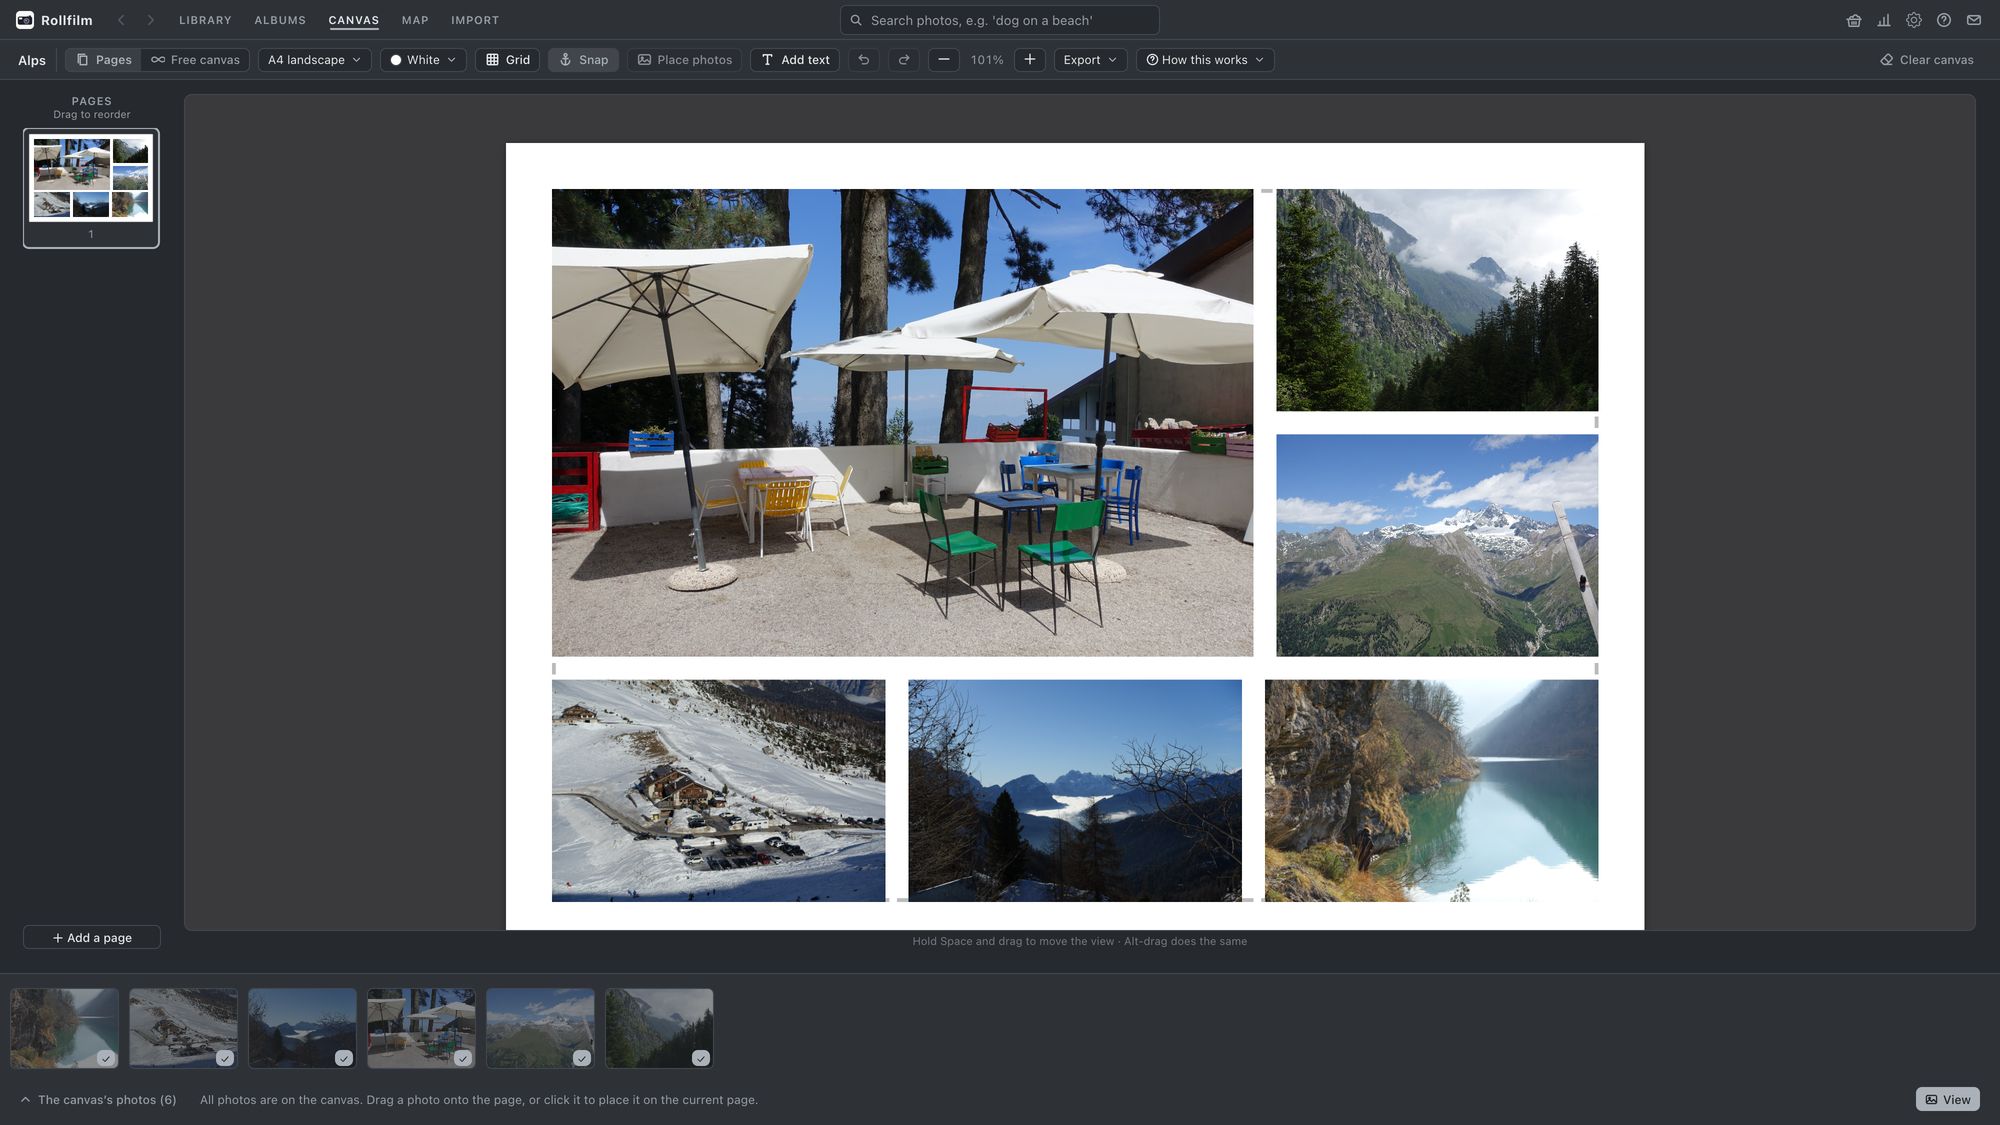
Task: Open the Import tab
Action: [475, 20]
